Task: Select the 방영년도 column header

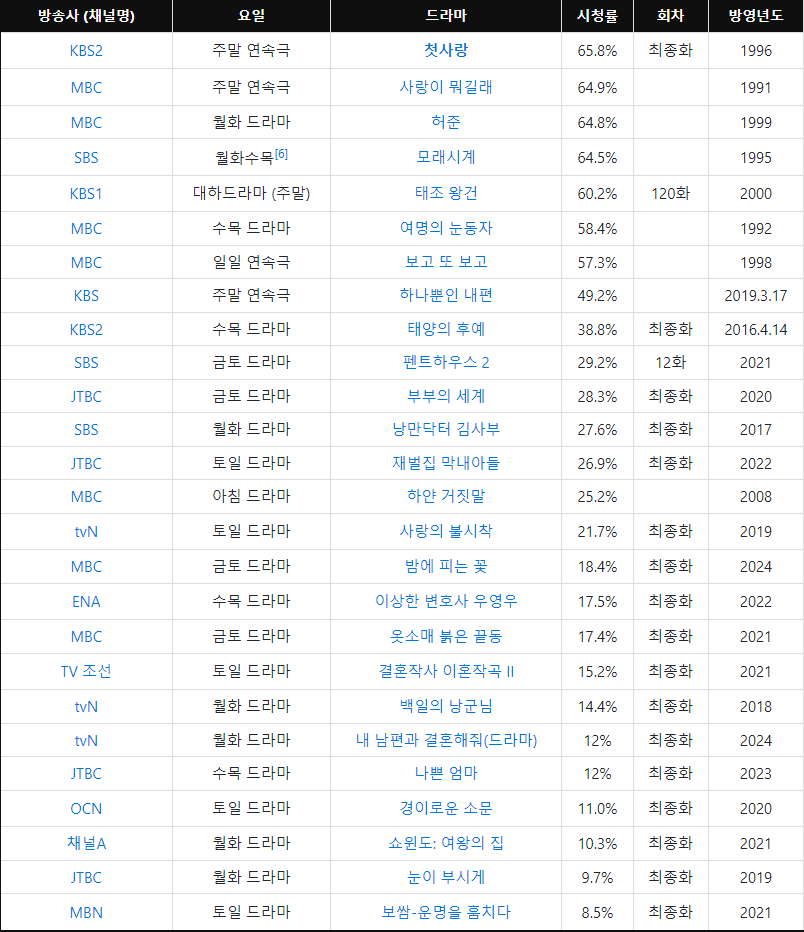Action: click(x=756, y=16)
